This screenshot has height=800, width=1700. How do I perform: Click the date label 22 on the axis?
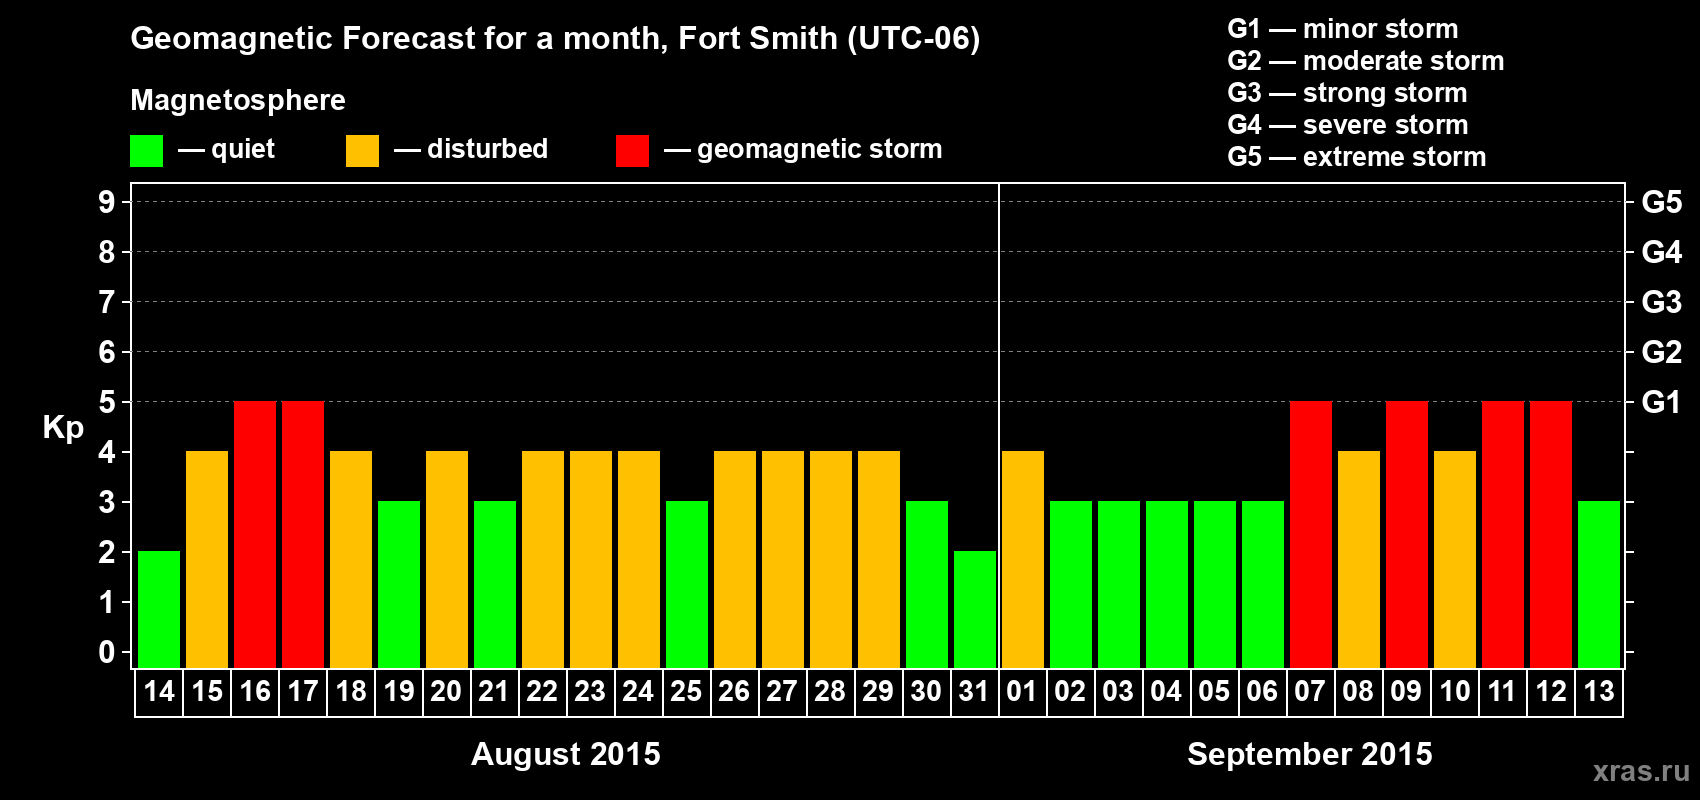pyautogui.click(x=543, y=692)
